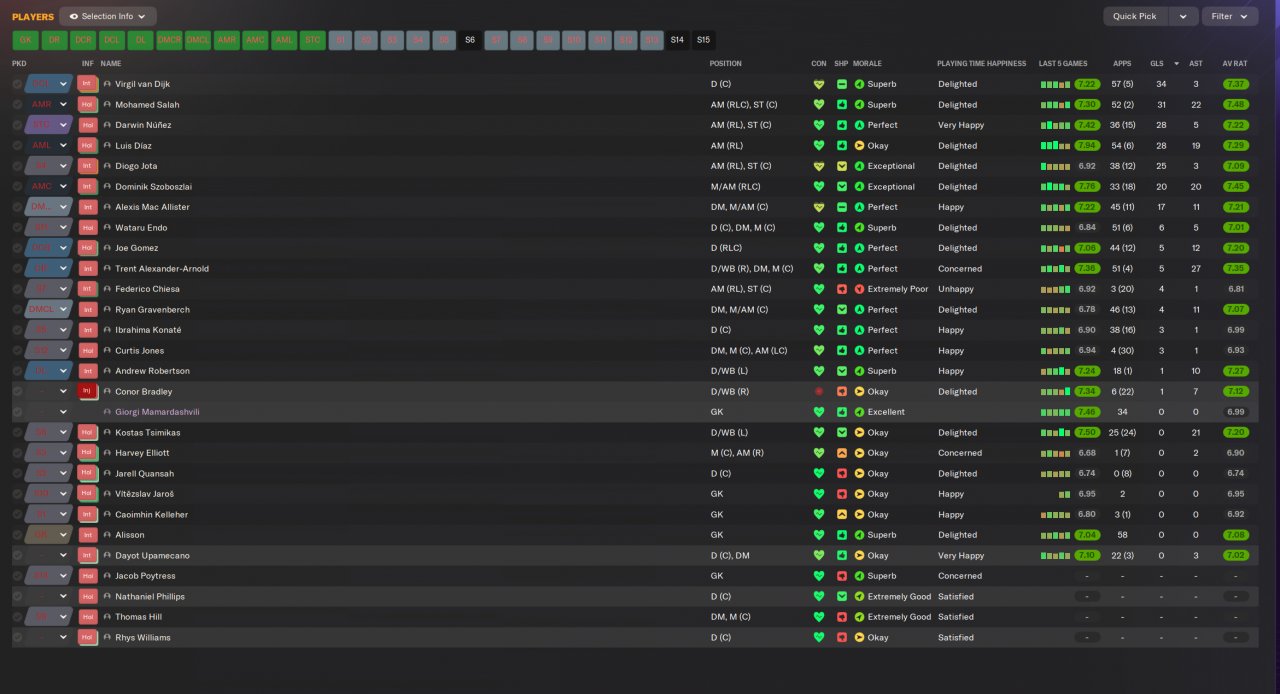Open the position dropdown for Ryan Gravenberch

63,309
